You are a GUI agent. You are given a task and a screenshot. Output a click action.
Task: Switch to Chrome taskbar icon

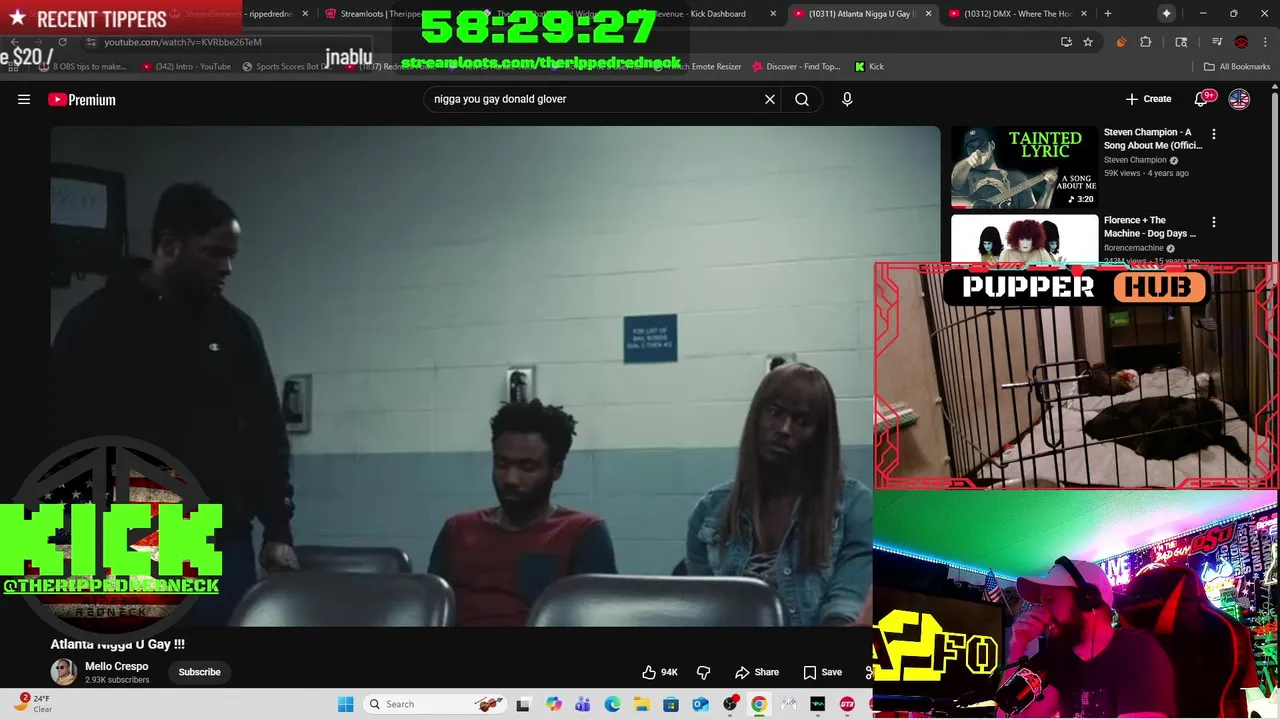tap(759, 704)
